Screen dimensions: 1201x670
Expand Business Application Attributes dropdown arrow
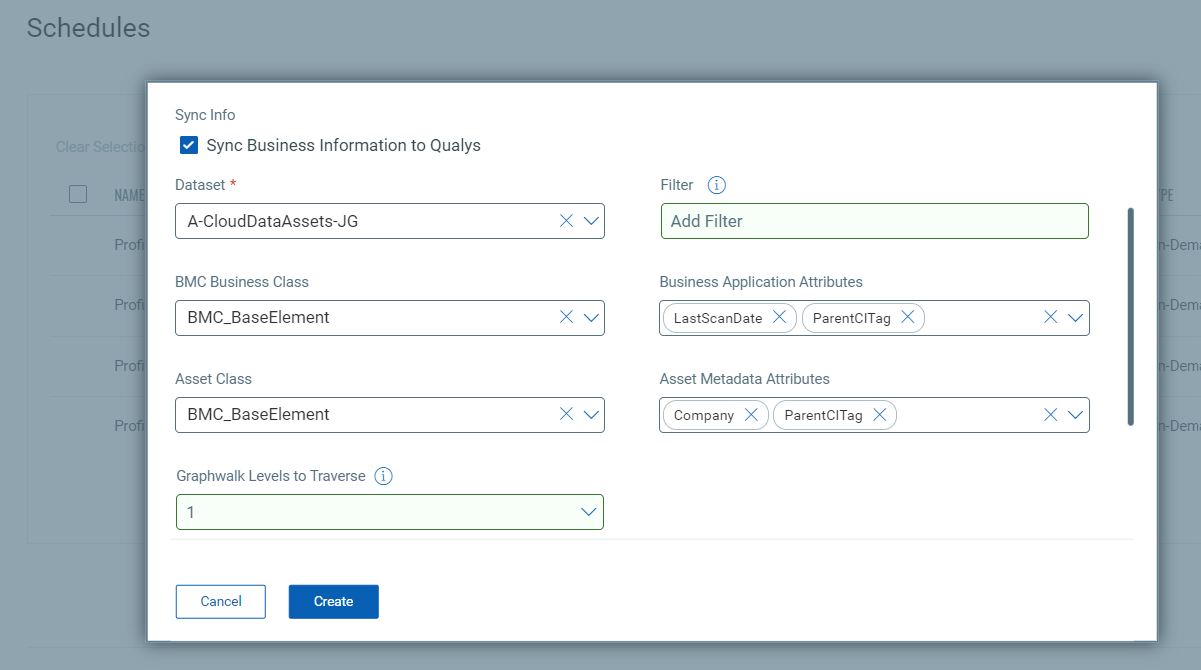coord(1075,318)
